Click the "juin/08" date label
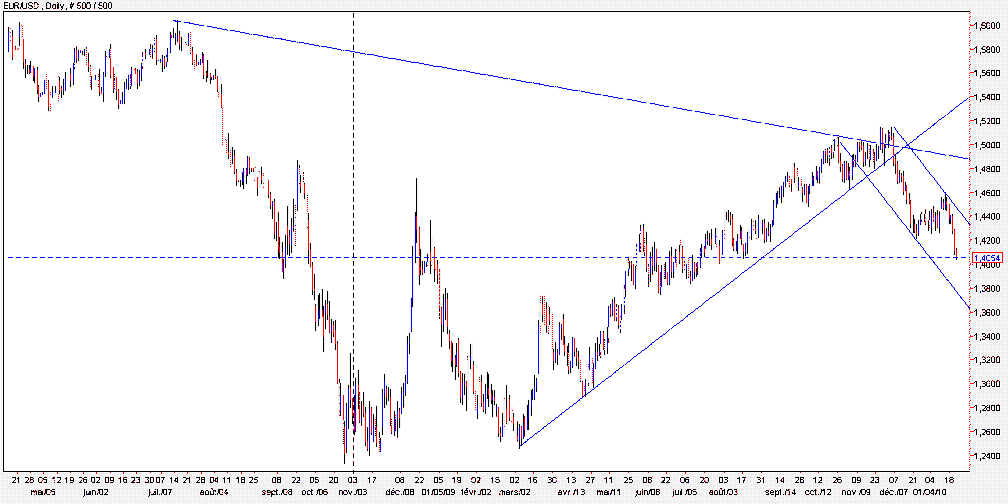The height and width of the screenshot is (504, 1008). click(647, 492)
